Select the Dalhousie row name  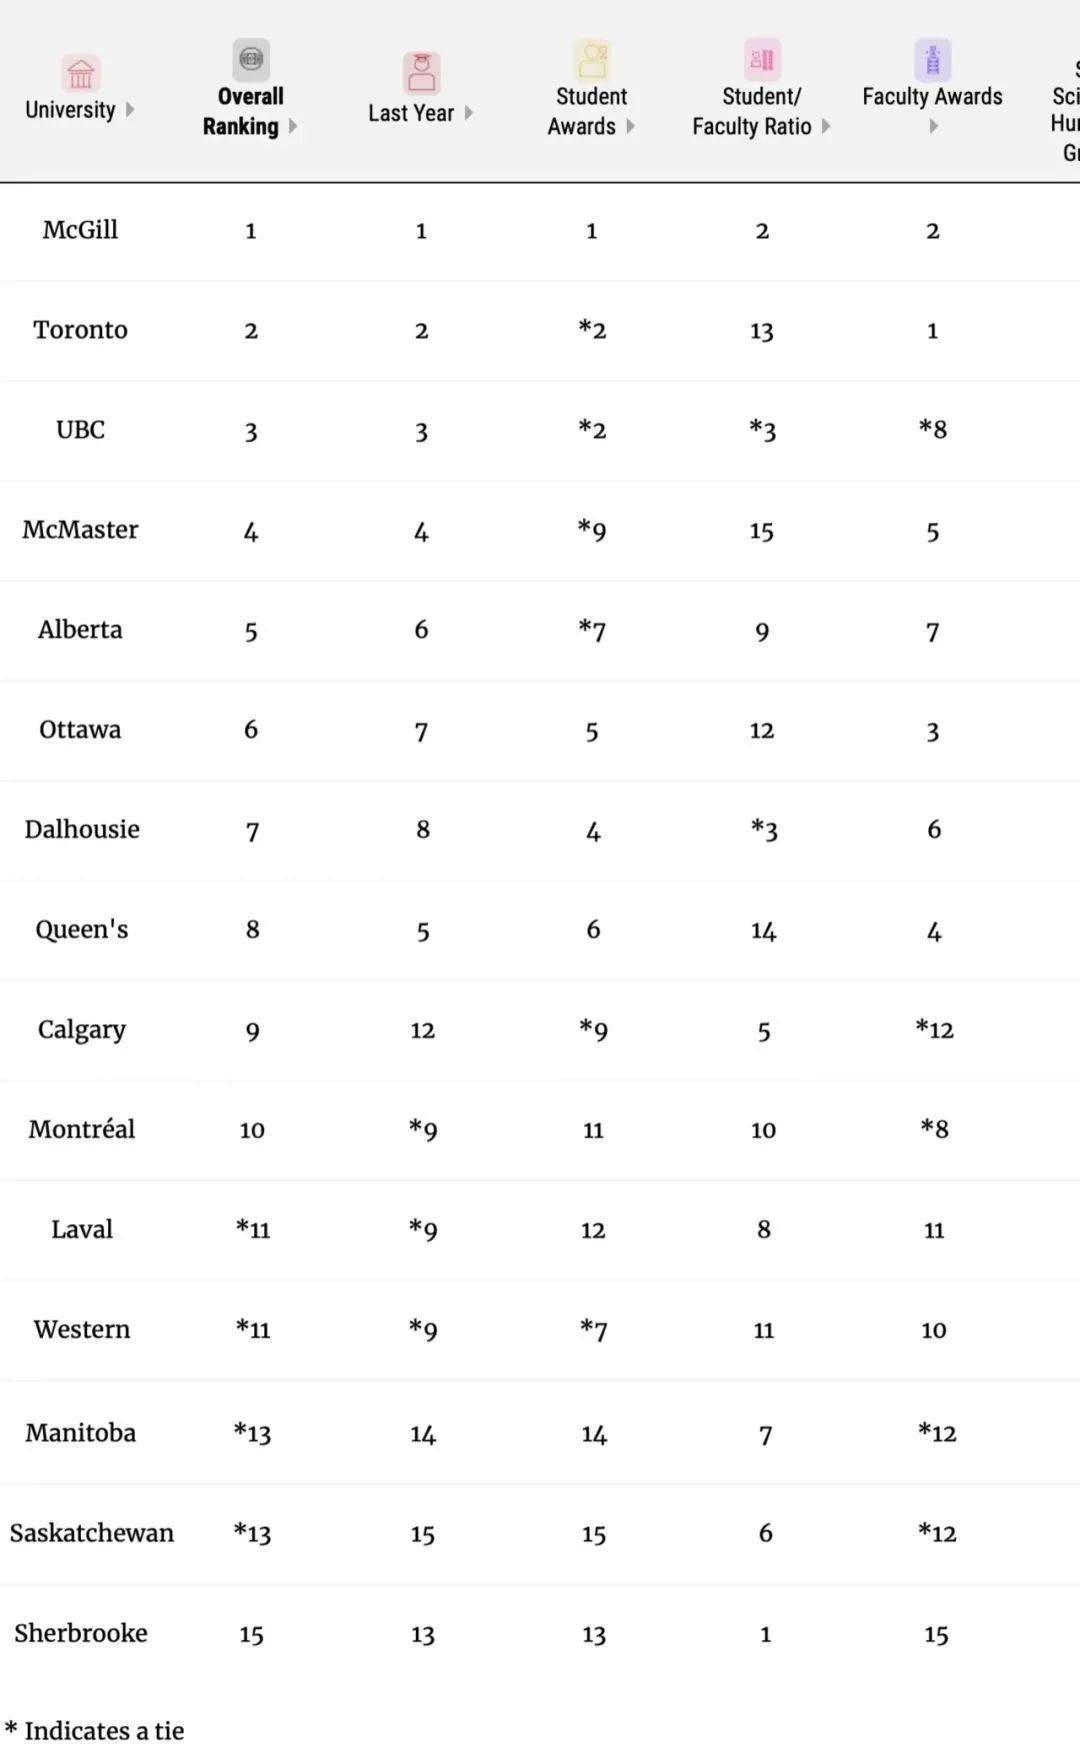tap(82, 830)
